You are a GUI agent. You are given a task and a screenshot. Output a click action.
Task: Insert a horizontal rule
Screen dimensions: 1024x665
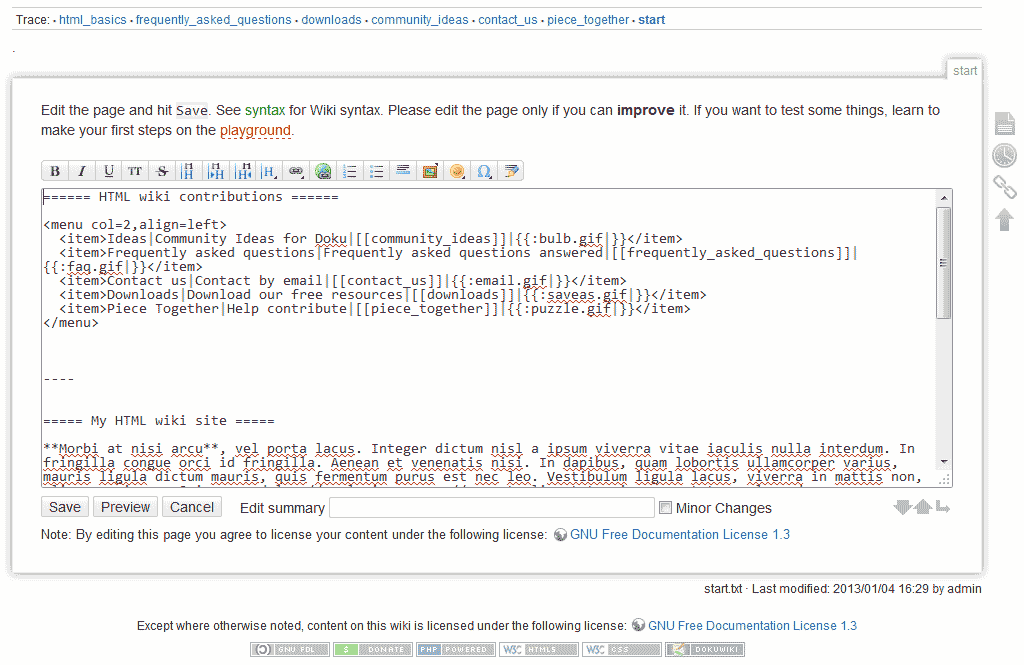(x=403, y=171)
